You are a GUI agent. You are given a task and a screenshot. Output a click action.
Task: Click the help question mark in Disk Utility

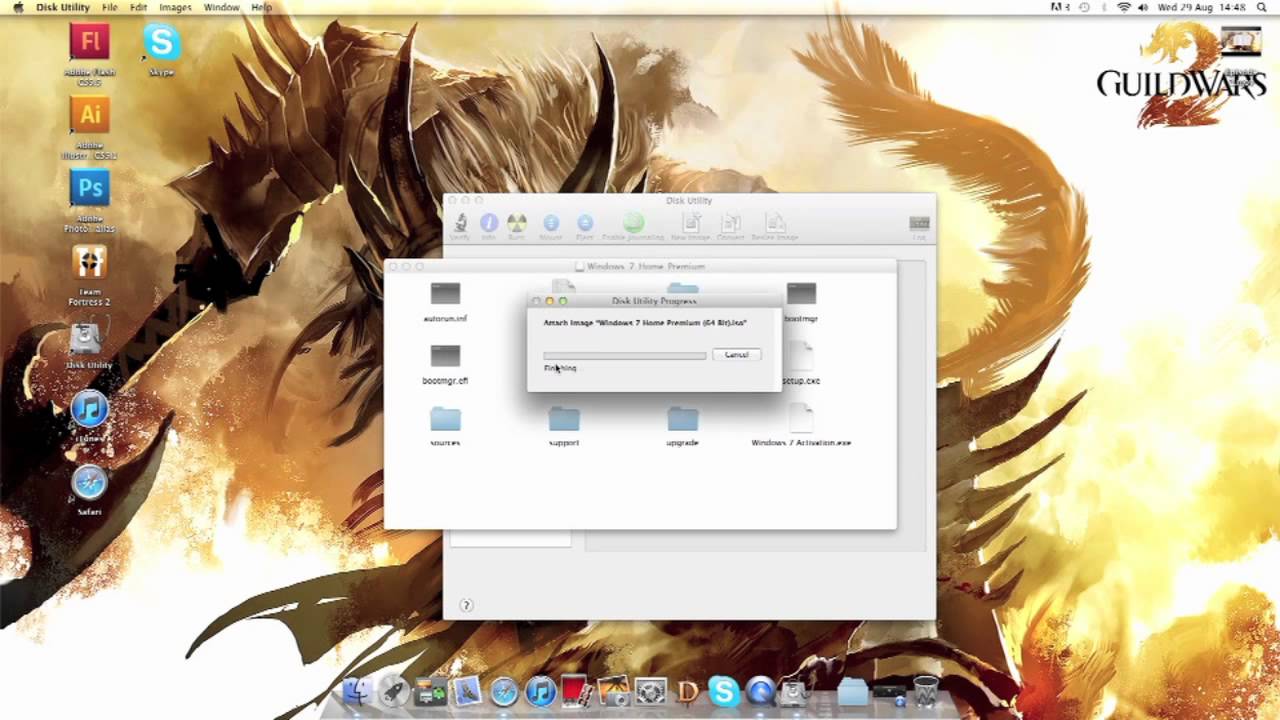click(x=465, y=605)
